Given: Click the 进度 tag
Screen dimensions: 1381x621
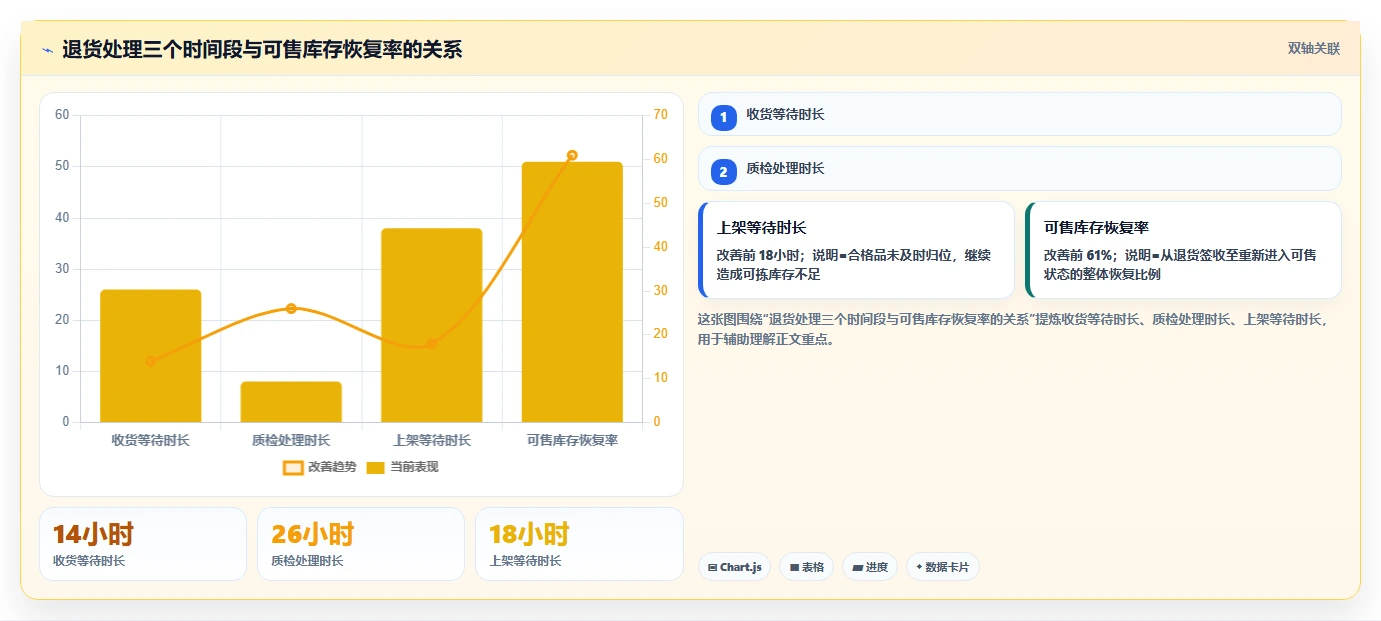Looking at the screenshot, I should (x=869, y=567).
